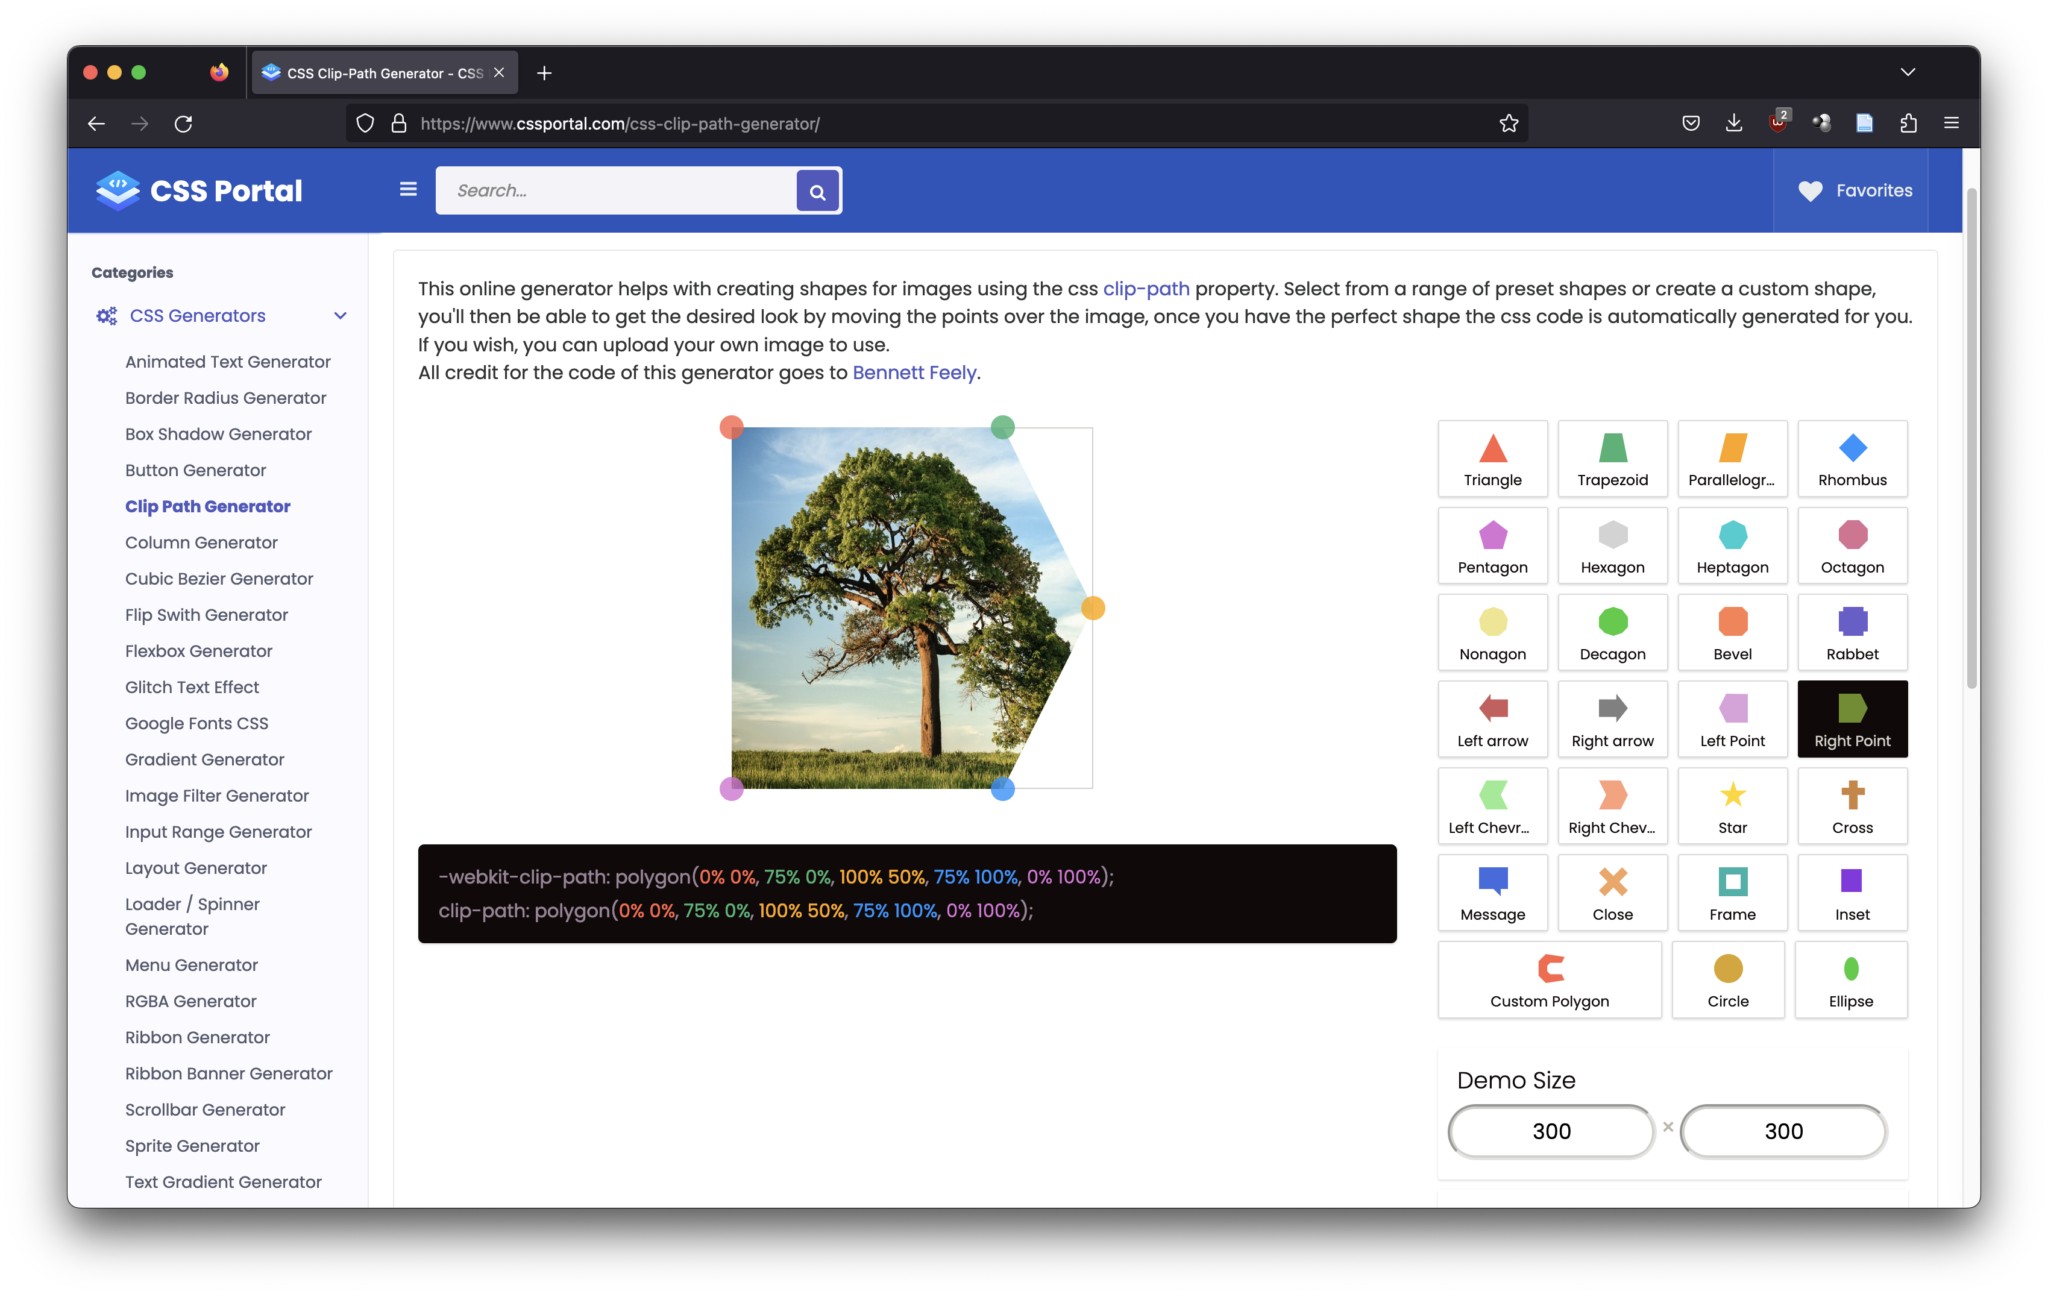The height and width of the screenshot is (1297, 2048).
Task: Click the blue bottom polygon handle
Action: 1002,789
